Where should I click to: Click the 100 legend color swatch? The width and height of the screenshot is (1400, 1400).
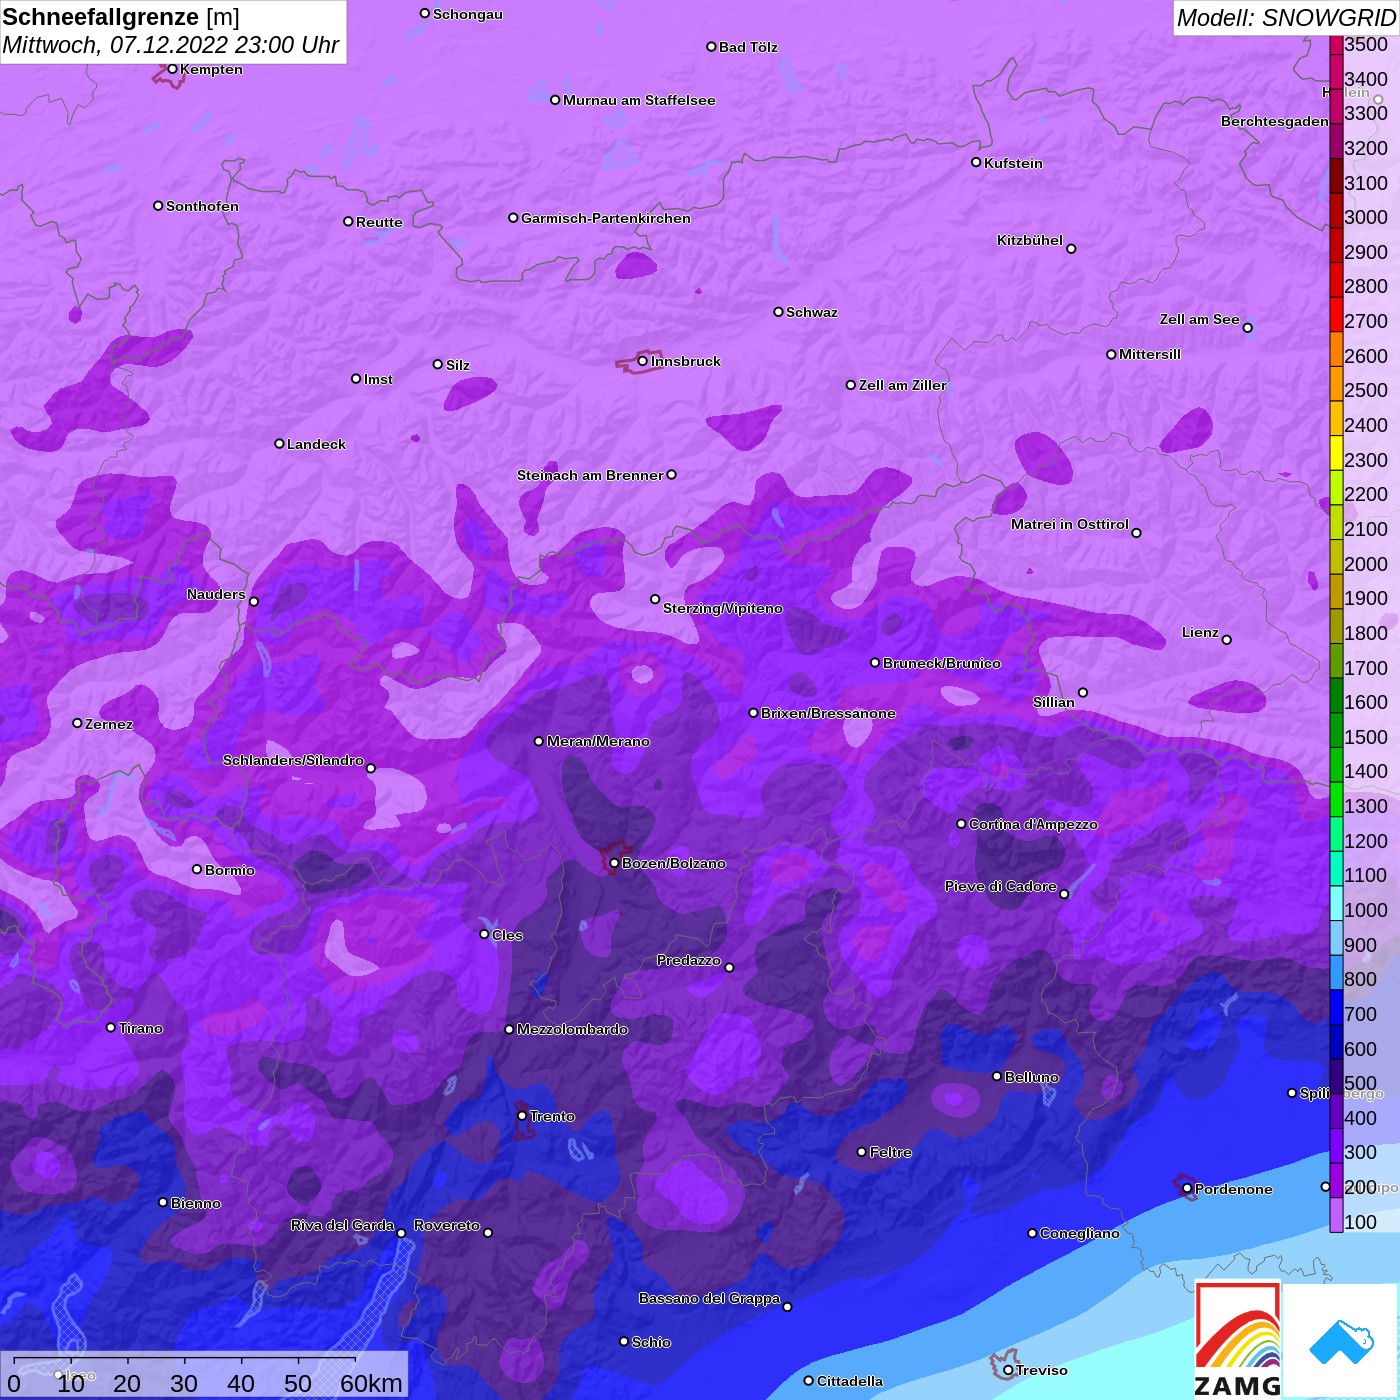coord(1336,1214)
